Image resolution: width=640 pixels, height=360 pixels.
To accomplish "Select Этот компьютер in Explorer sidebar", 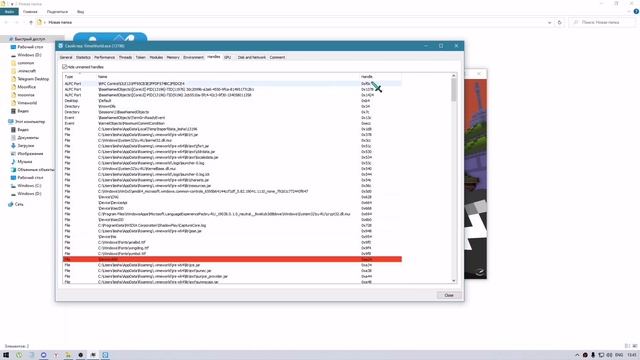I will pyautogui.click(x=29, y=122).
